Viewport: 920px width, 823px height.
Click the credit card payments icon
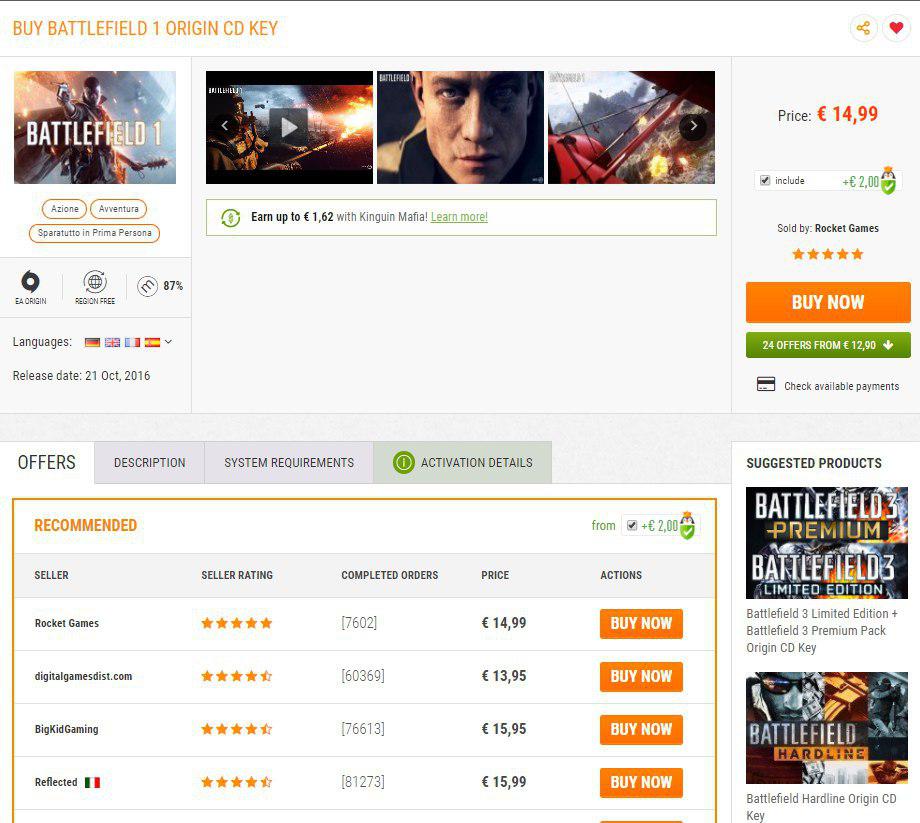[x=766, y=384]
